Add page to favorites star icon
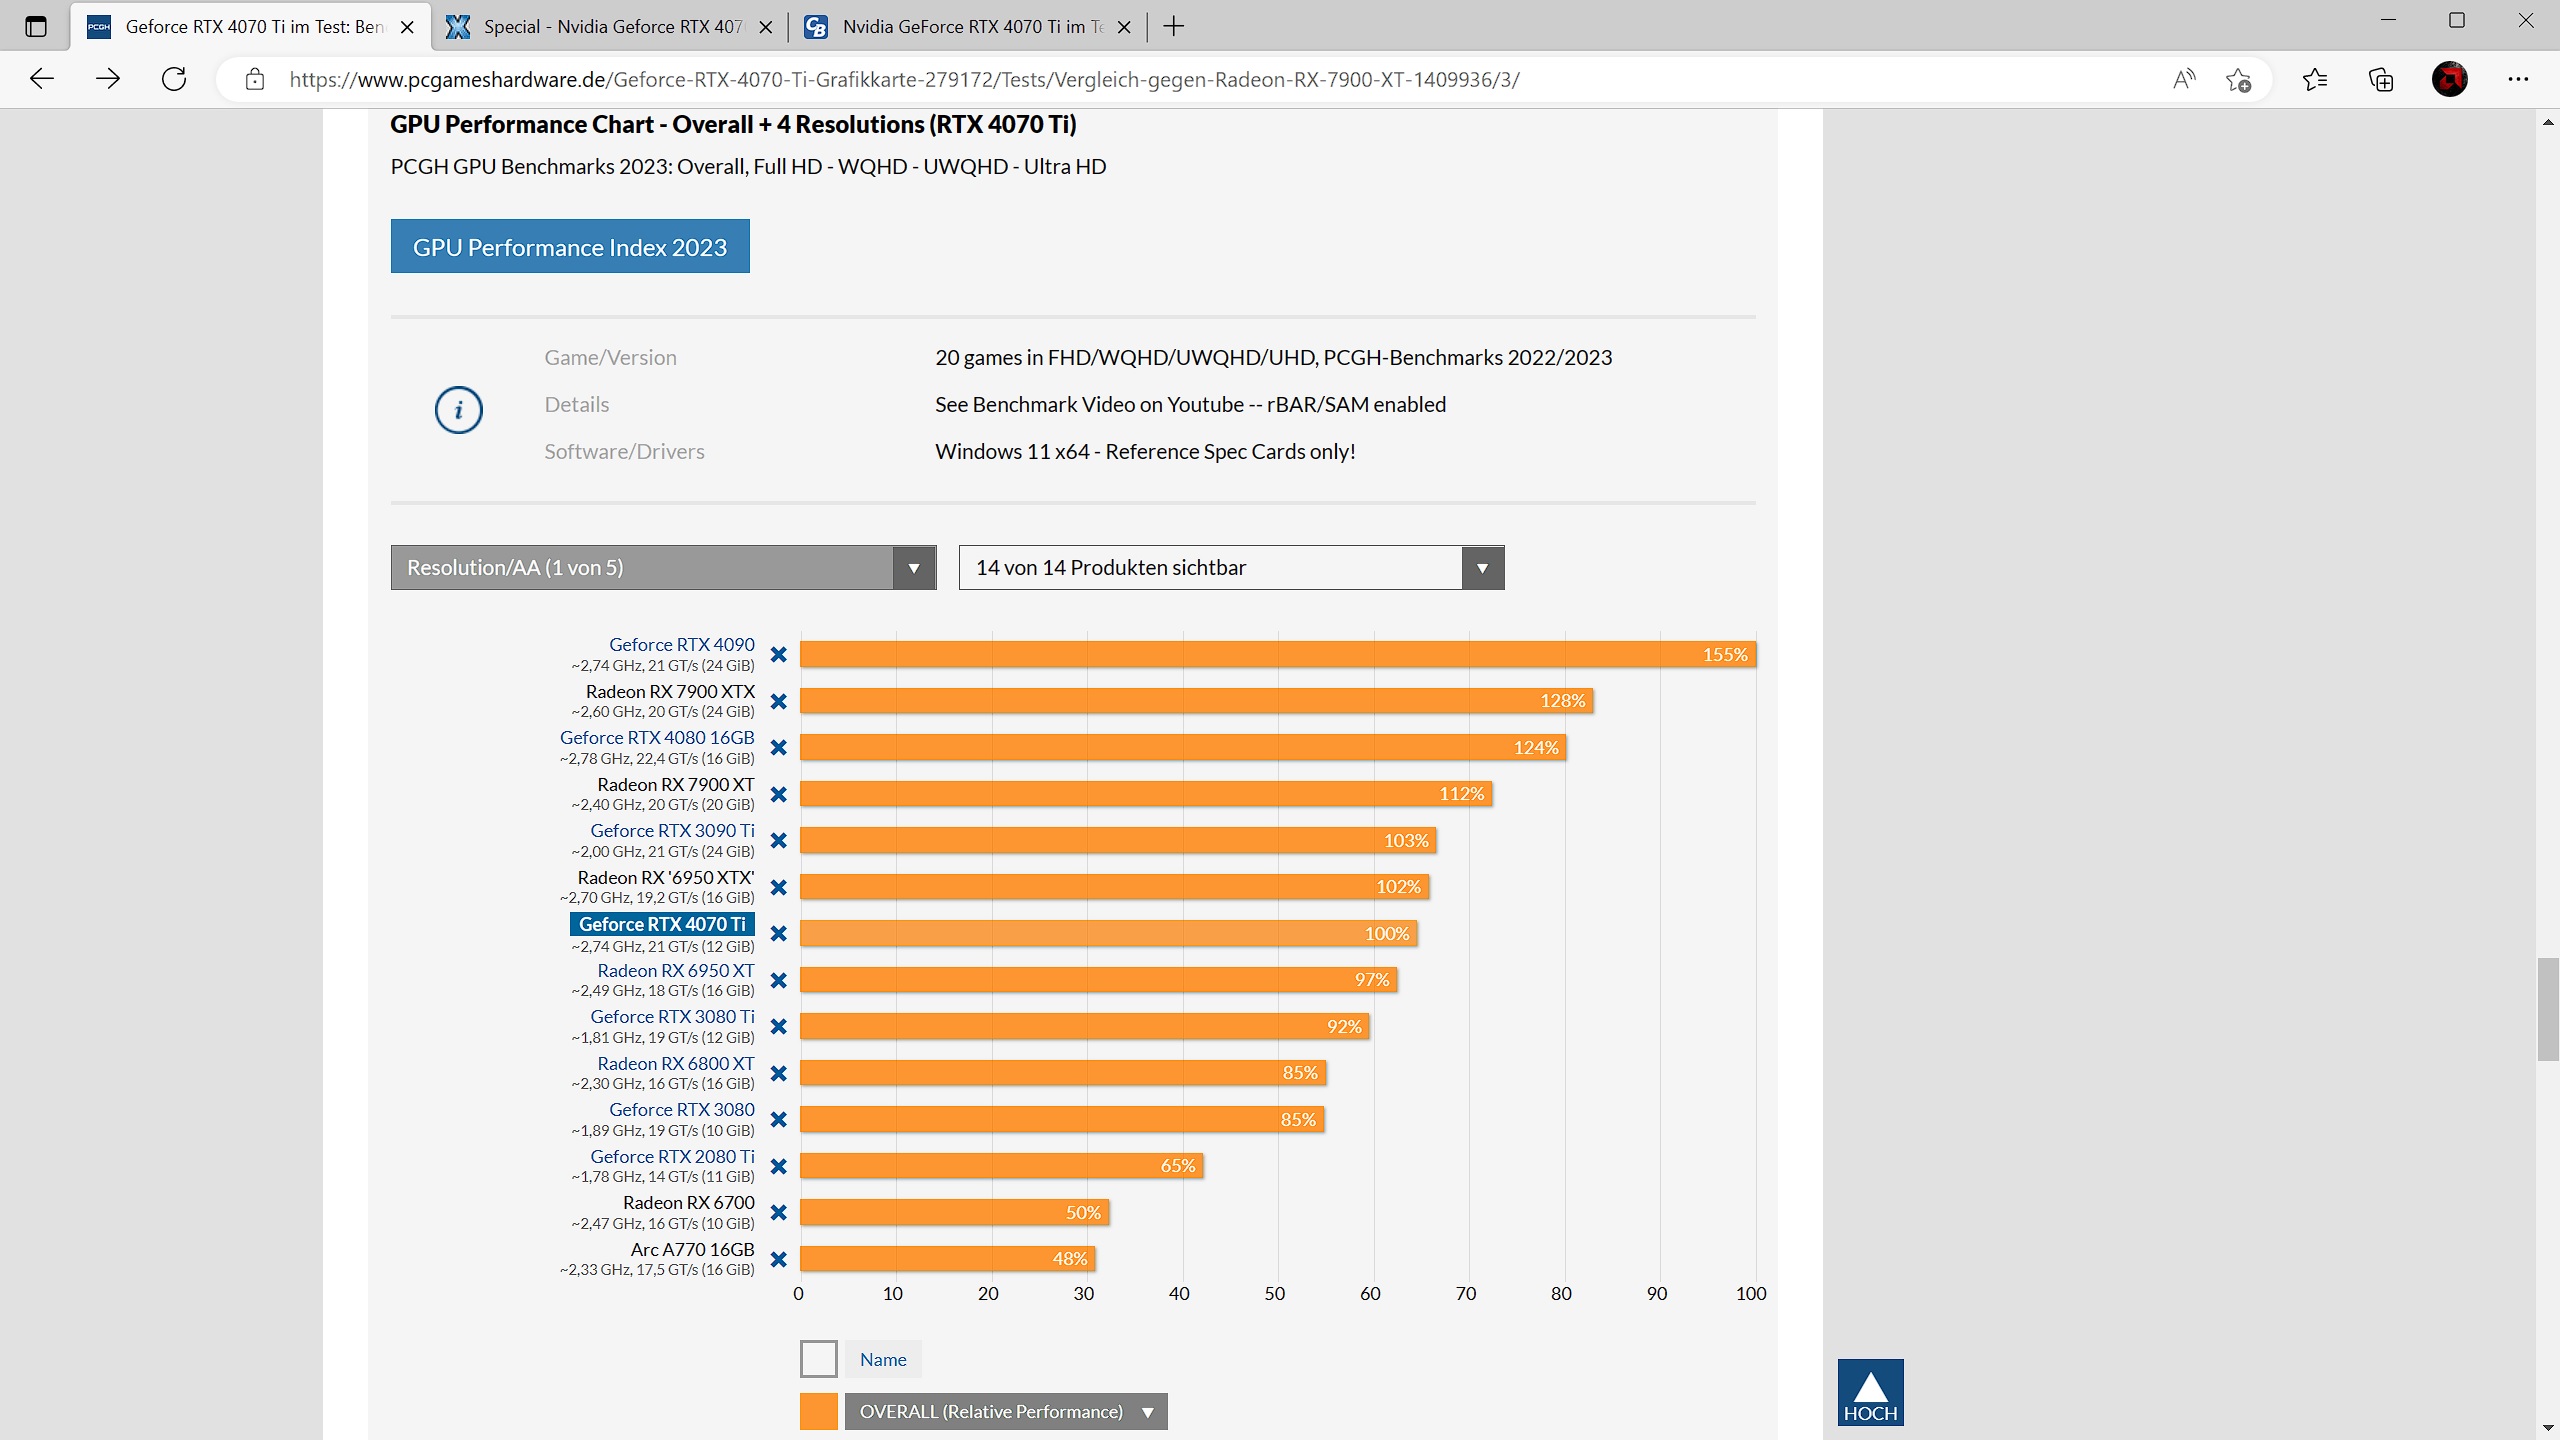The image size is (2560, 1440). pyautogui.click(x=2238, y=79)
